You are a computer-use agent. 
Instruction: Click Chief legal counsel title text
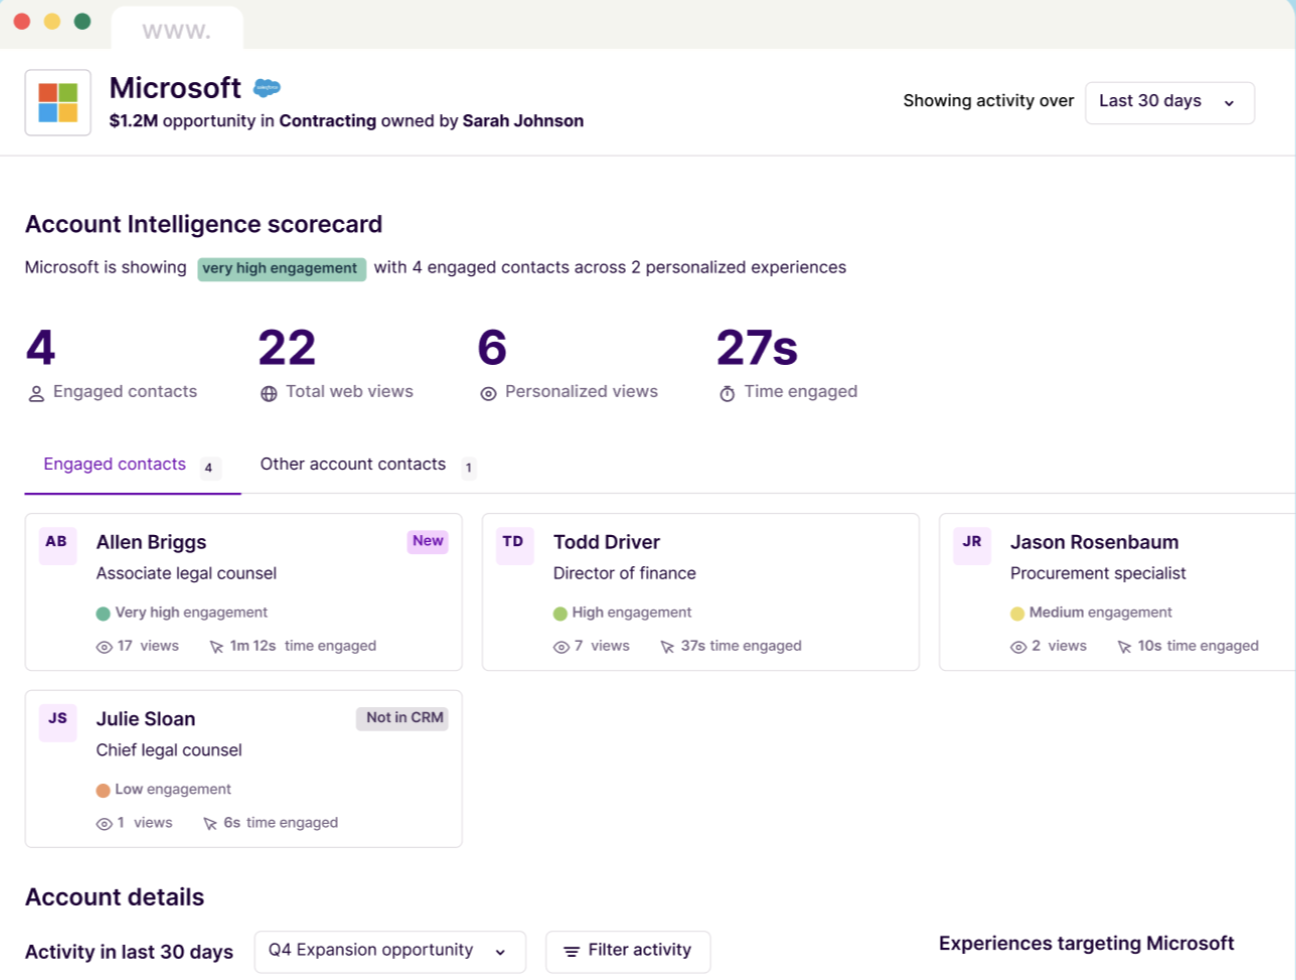(x=169, y=751)
